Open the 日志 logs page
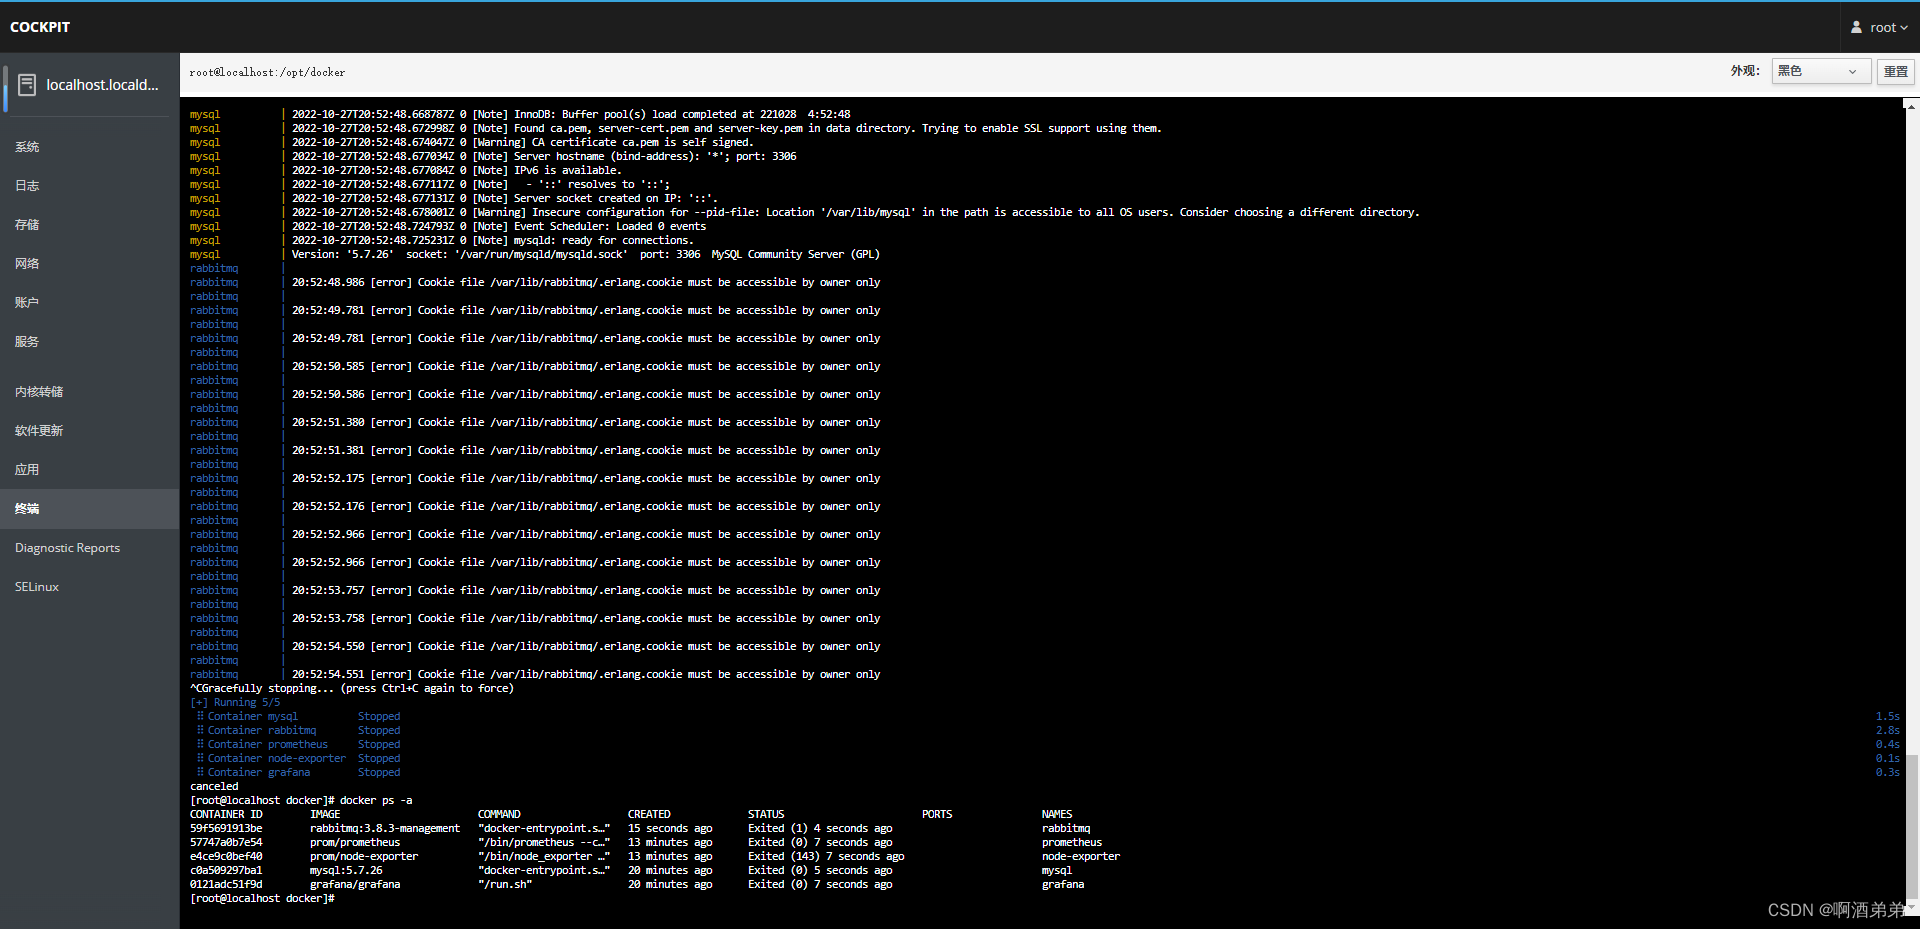The width and height of the screenshot is (1920, 929). point(90,186)
